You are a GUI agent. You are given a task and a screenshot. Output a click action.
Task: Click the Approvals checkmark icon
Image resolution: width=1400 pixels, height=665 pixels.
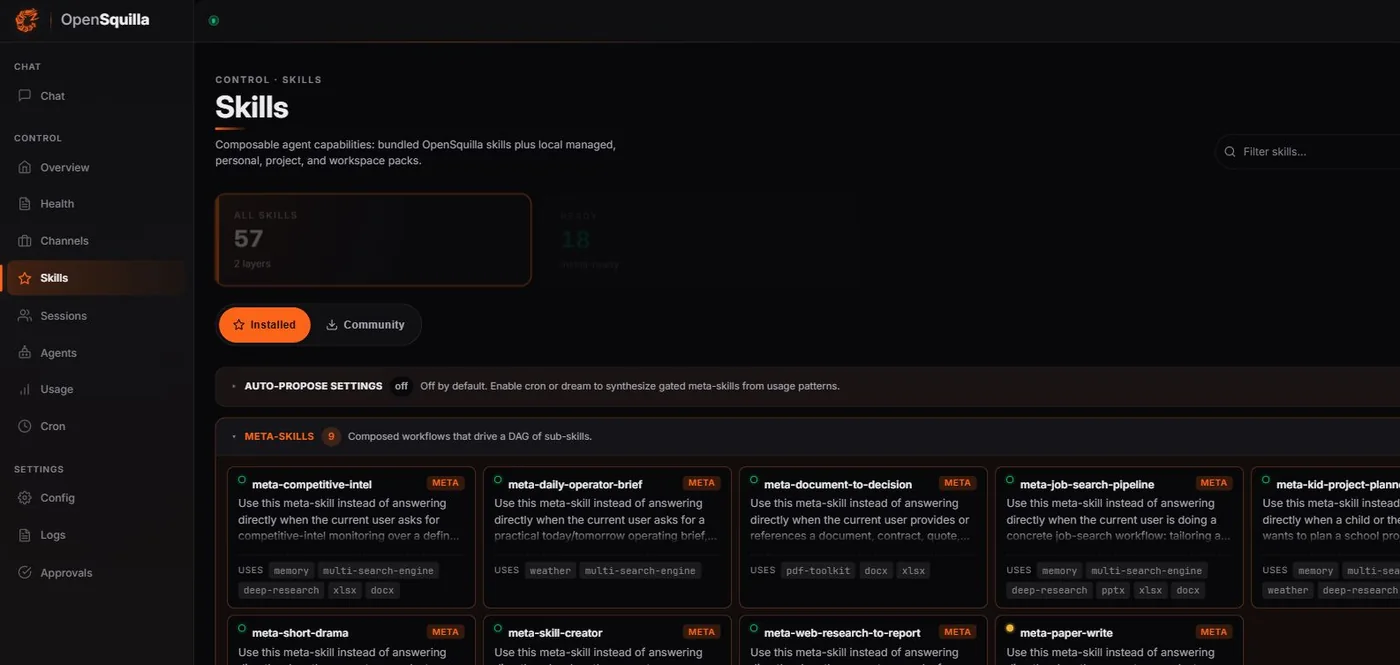(x=25, y=573)
